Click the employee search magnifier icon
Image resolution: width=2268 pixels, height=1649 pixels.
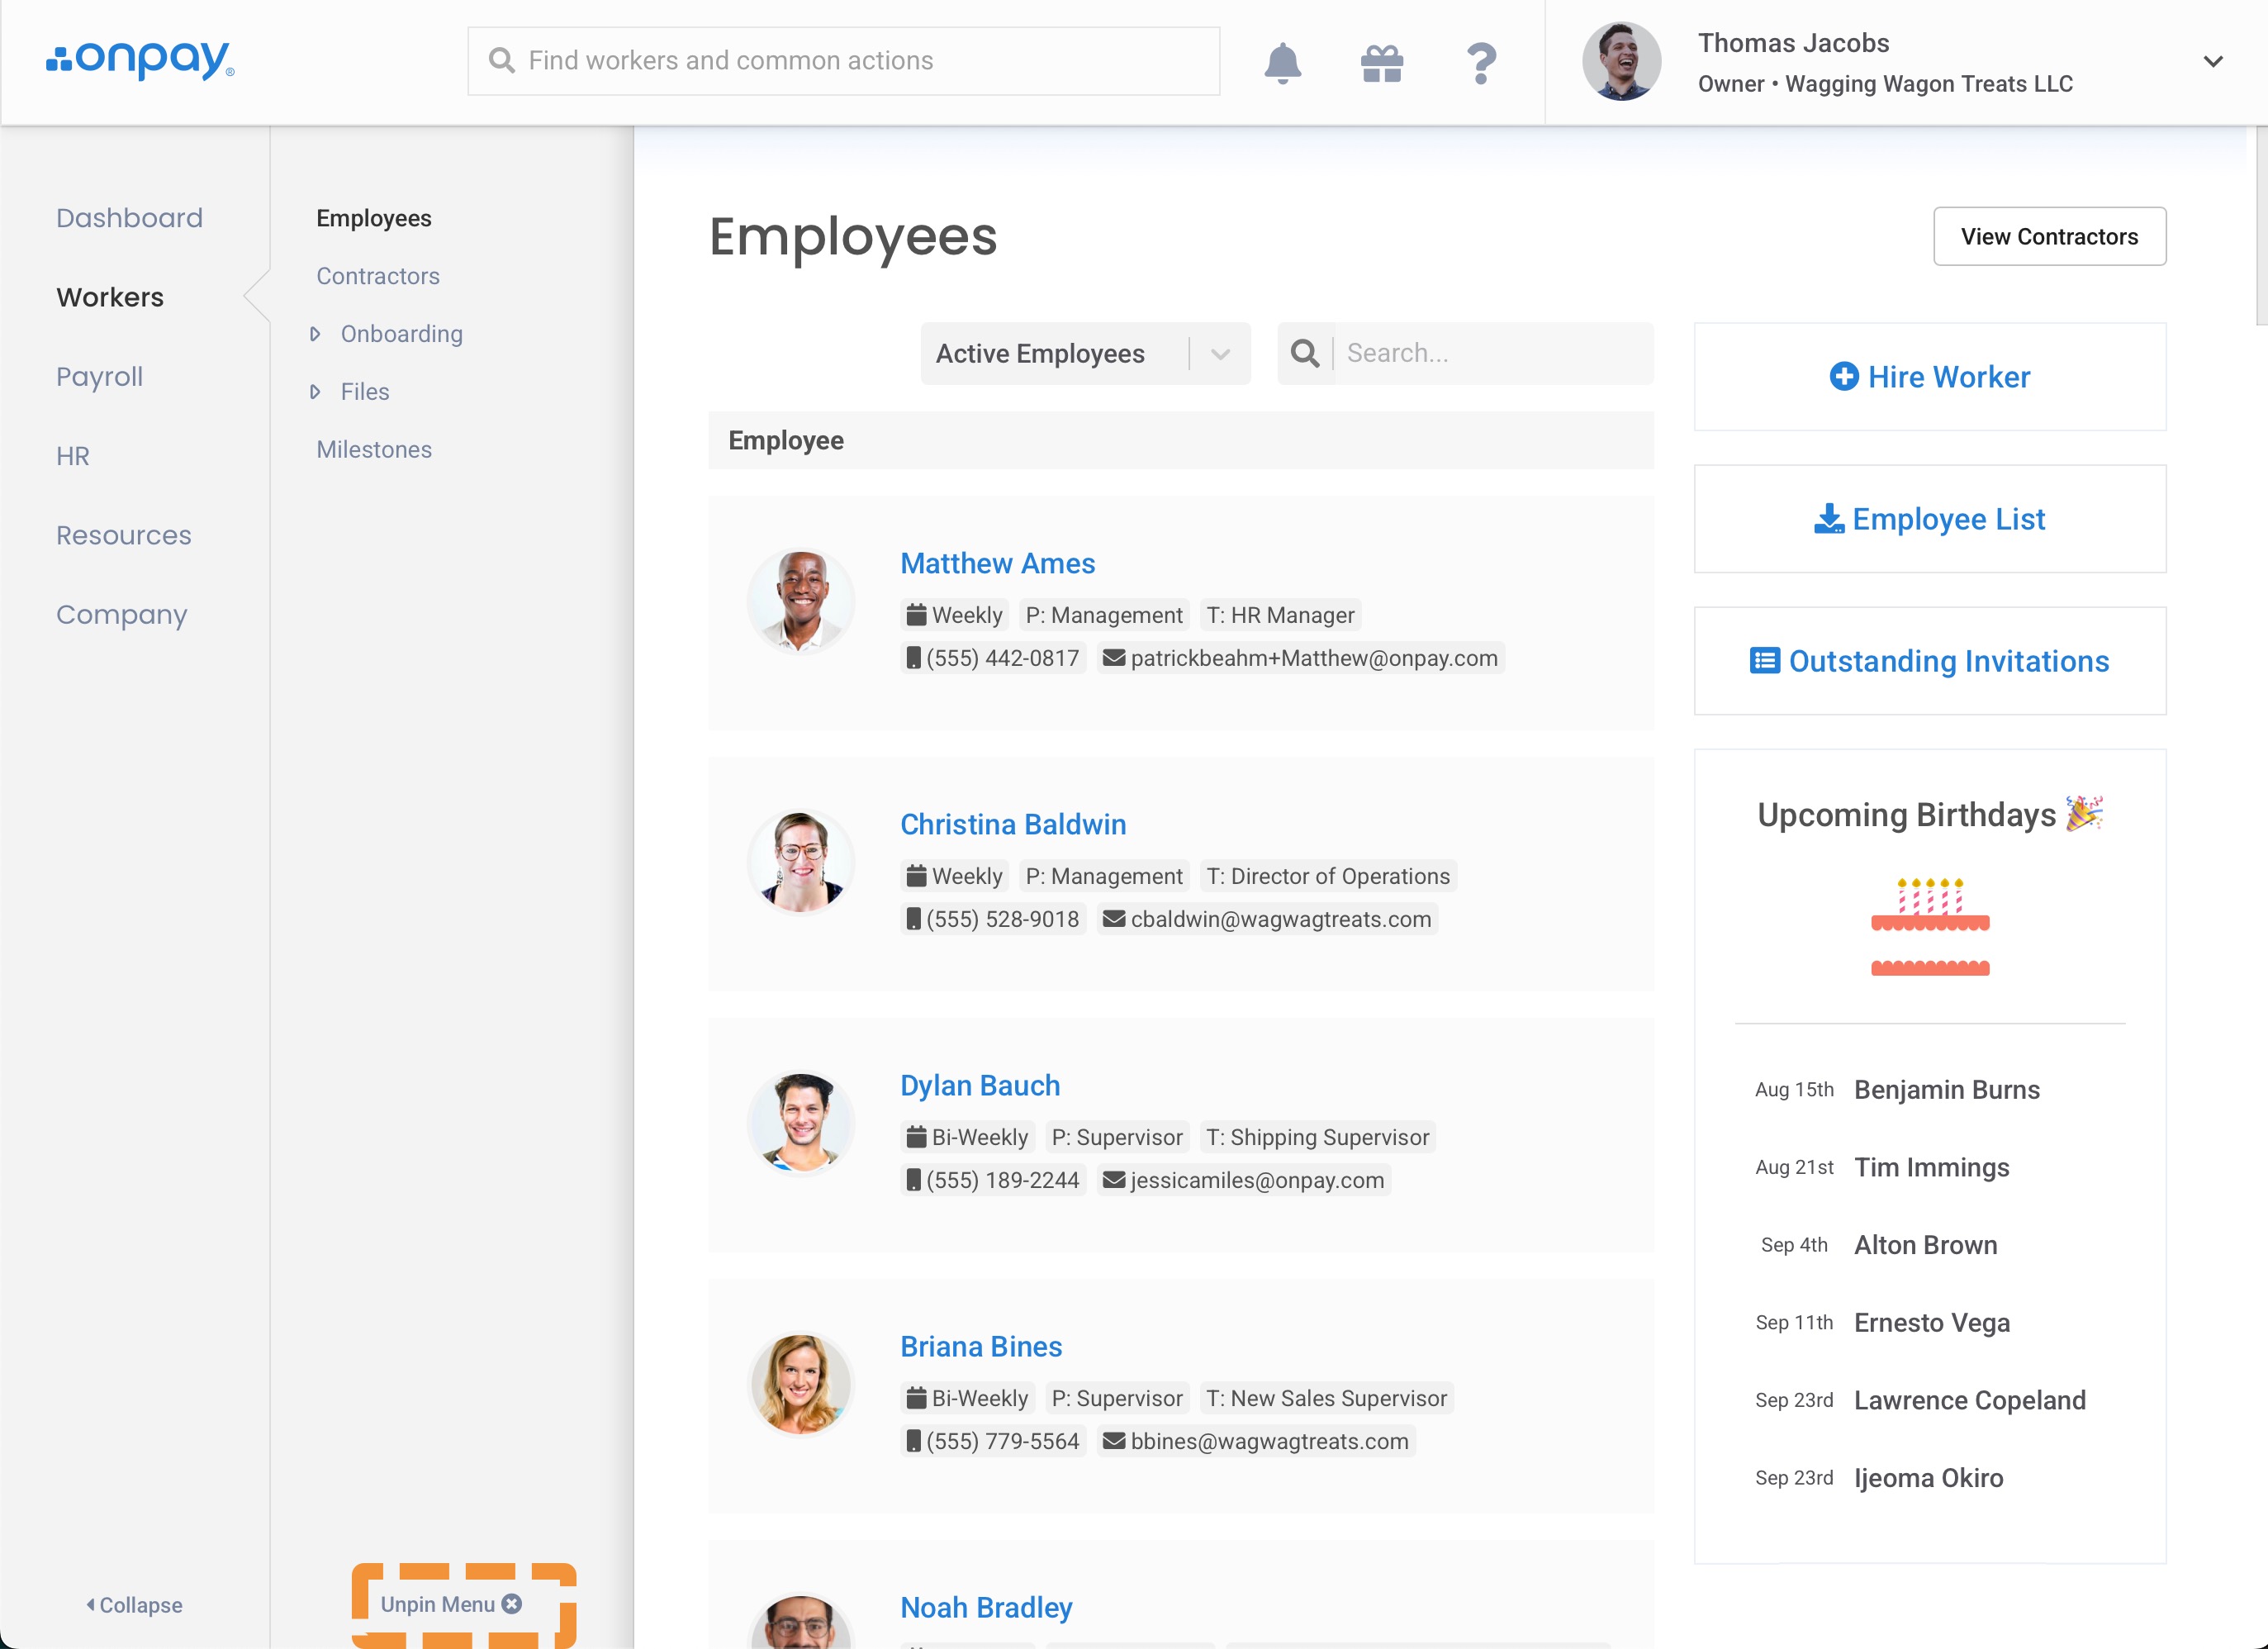tap(1304, 353)
